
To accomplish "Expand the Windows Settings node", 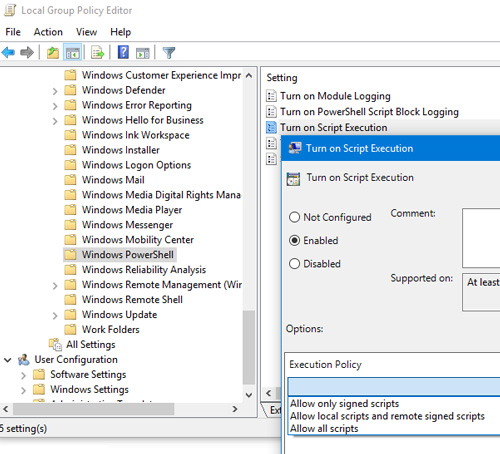I will (x=23, y=390).
